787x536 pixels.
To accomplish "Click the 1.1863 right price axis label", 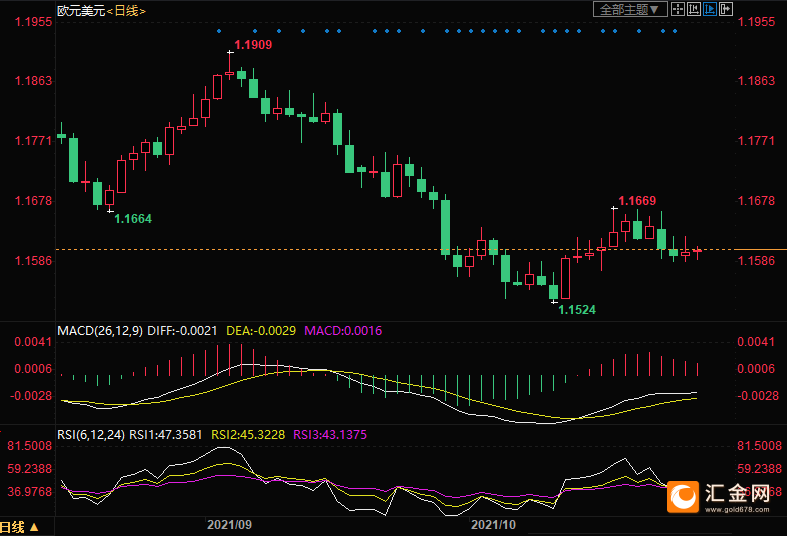I will click(756, 81).
